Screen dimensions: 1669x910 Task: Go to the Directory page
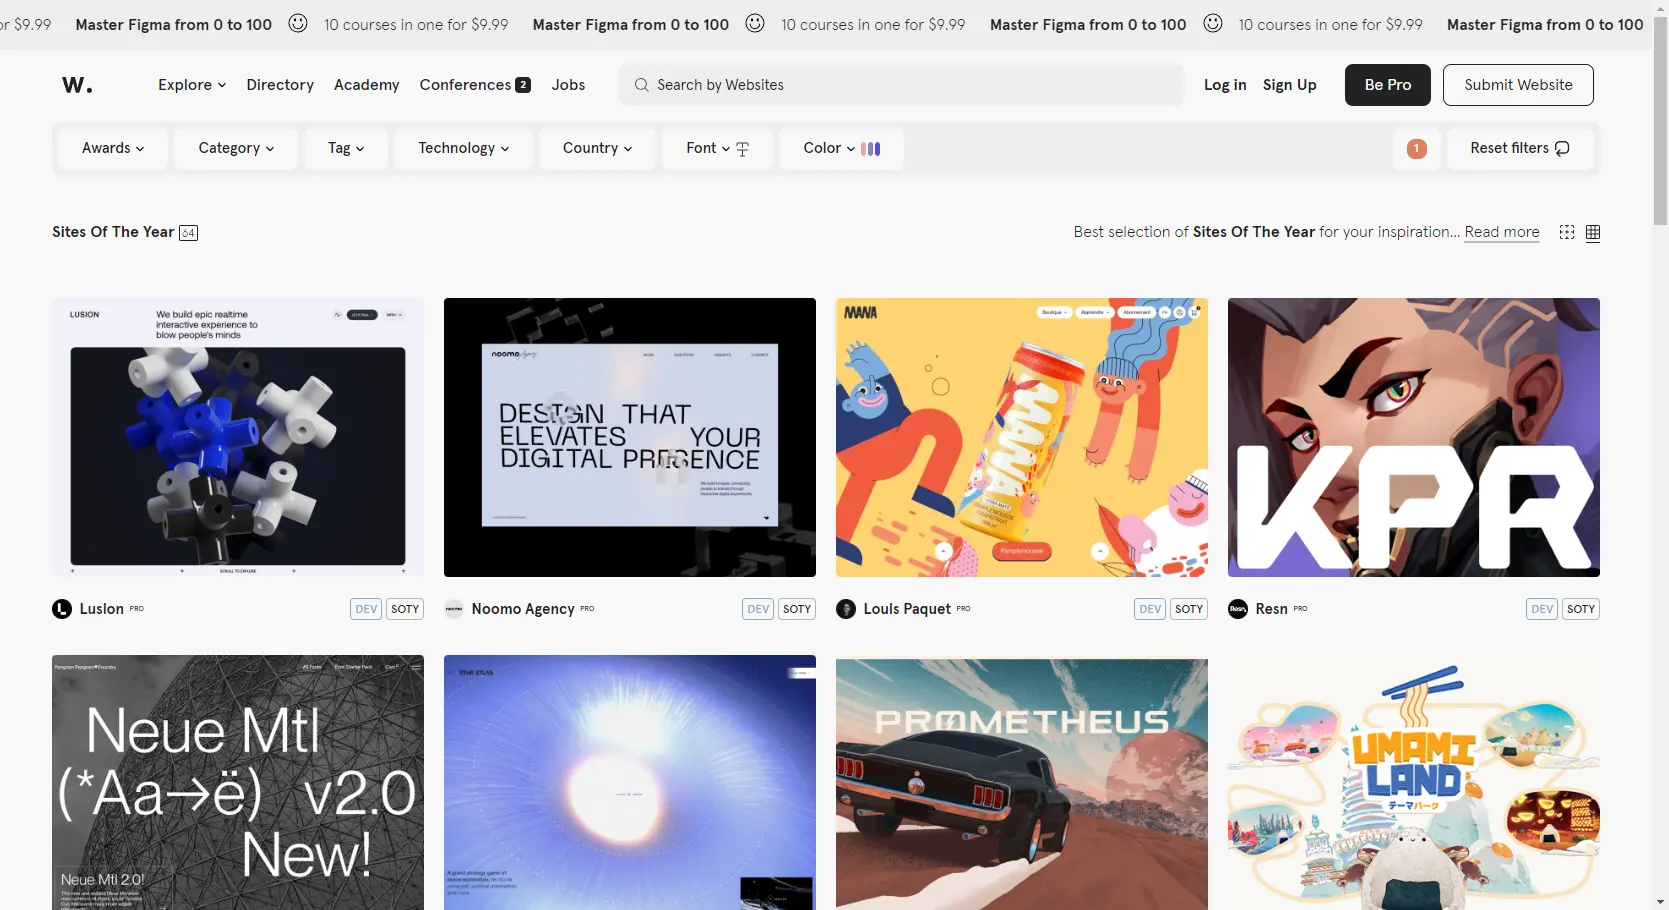(280, 85)
